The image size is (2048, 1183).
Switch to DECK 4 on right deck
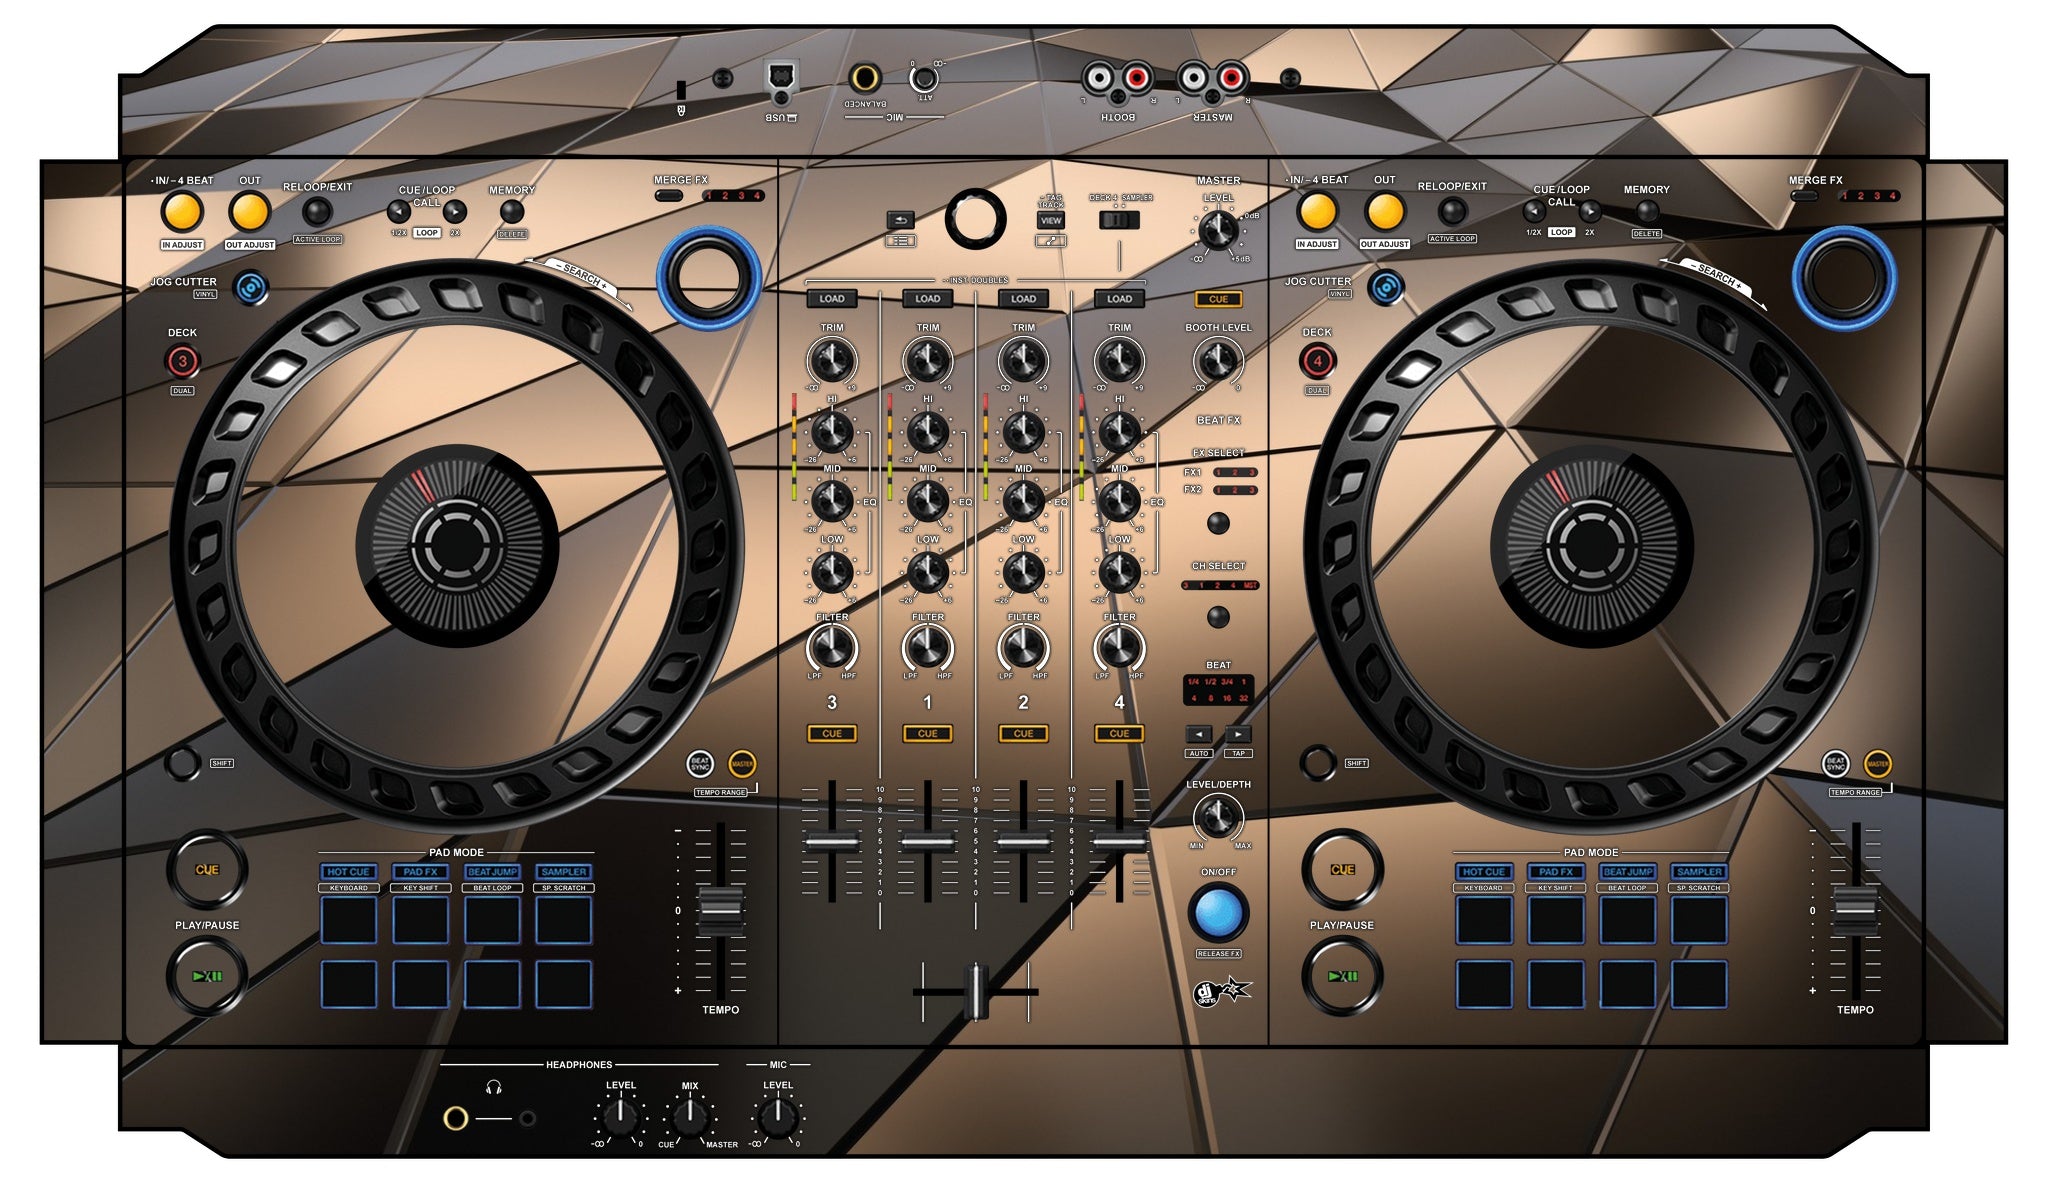click(x=1317, y=362)
